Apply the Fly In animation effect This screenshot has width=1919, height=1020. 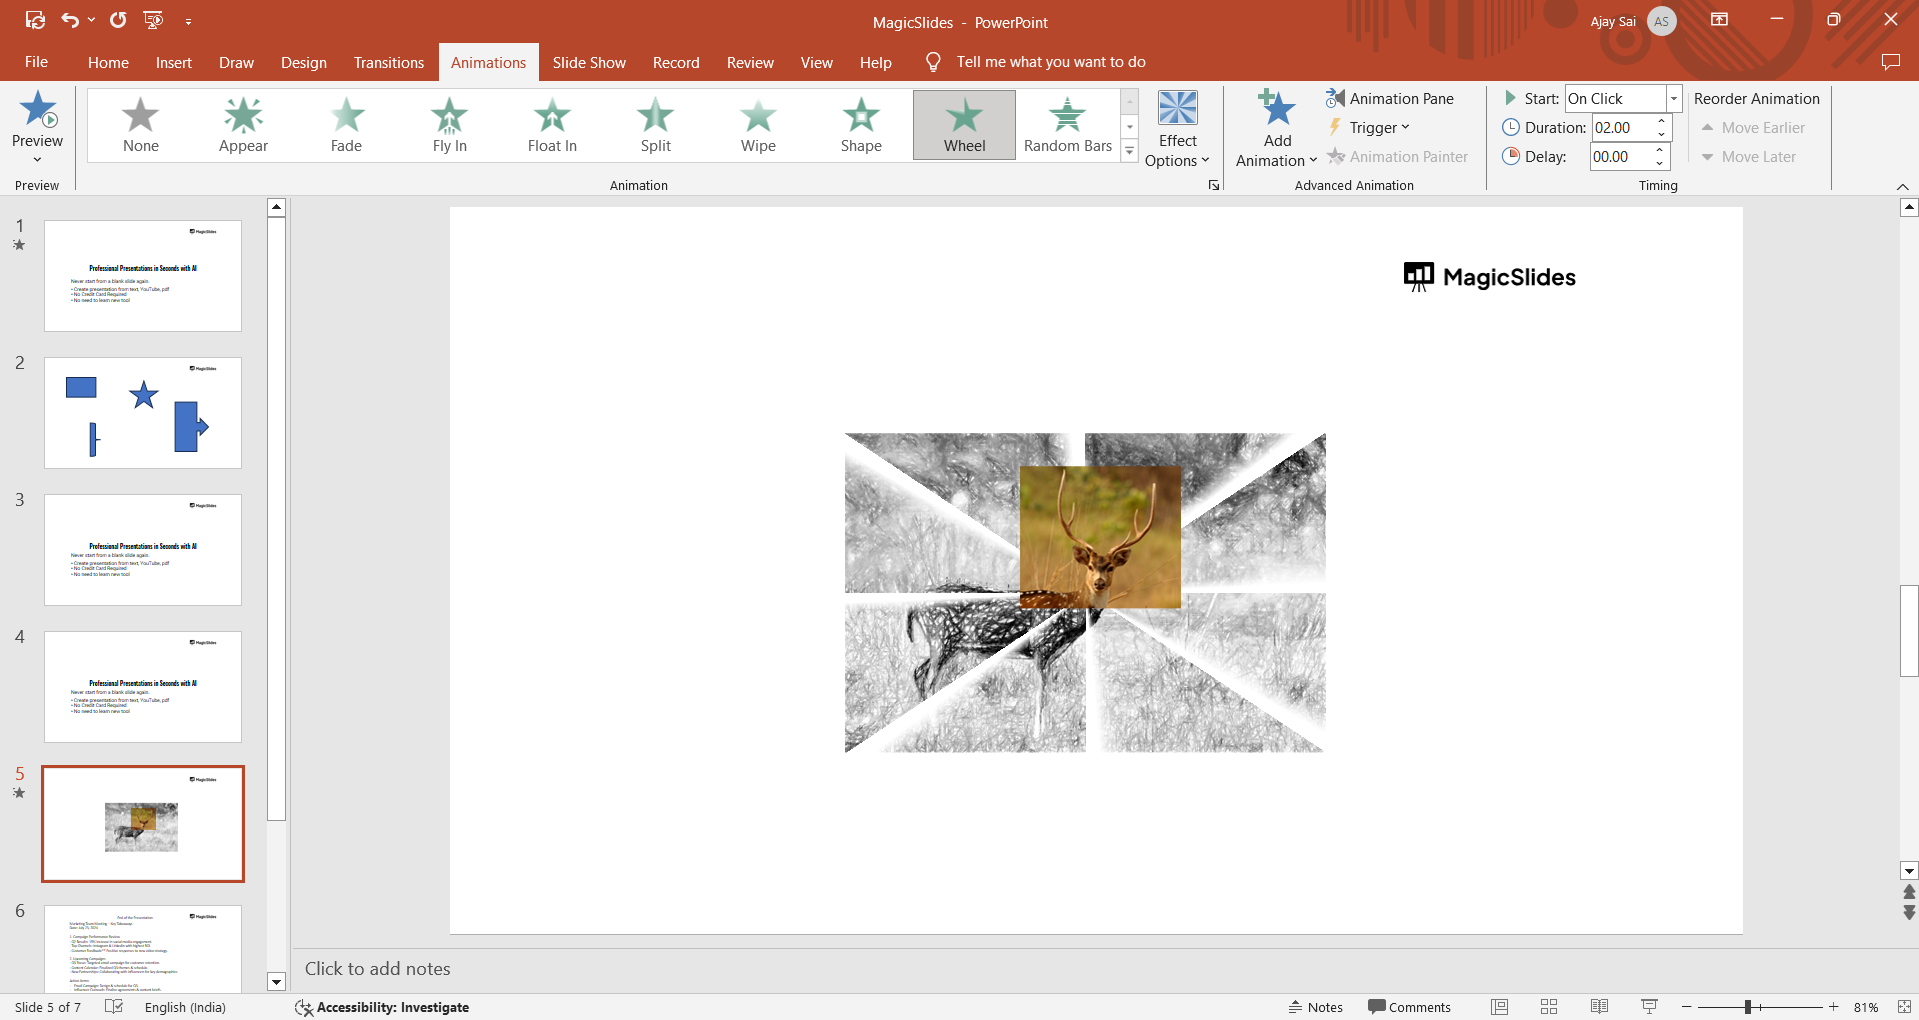(449, 125)
